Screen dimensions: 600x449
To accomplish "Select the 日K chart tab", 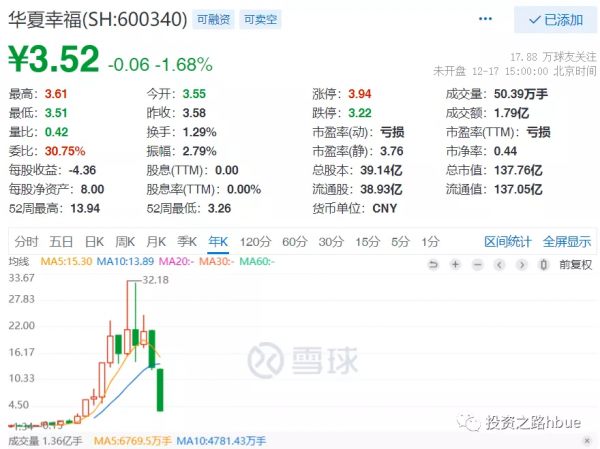I will coord(95,242).
